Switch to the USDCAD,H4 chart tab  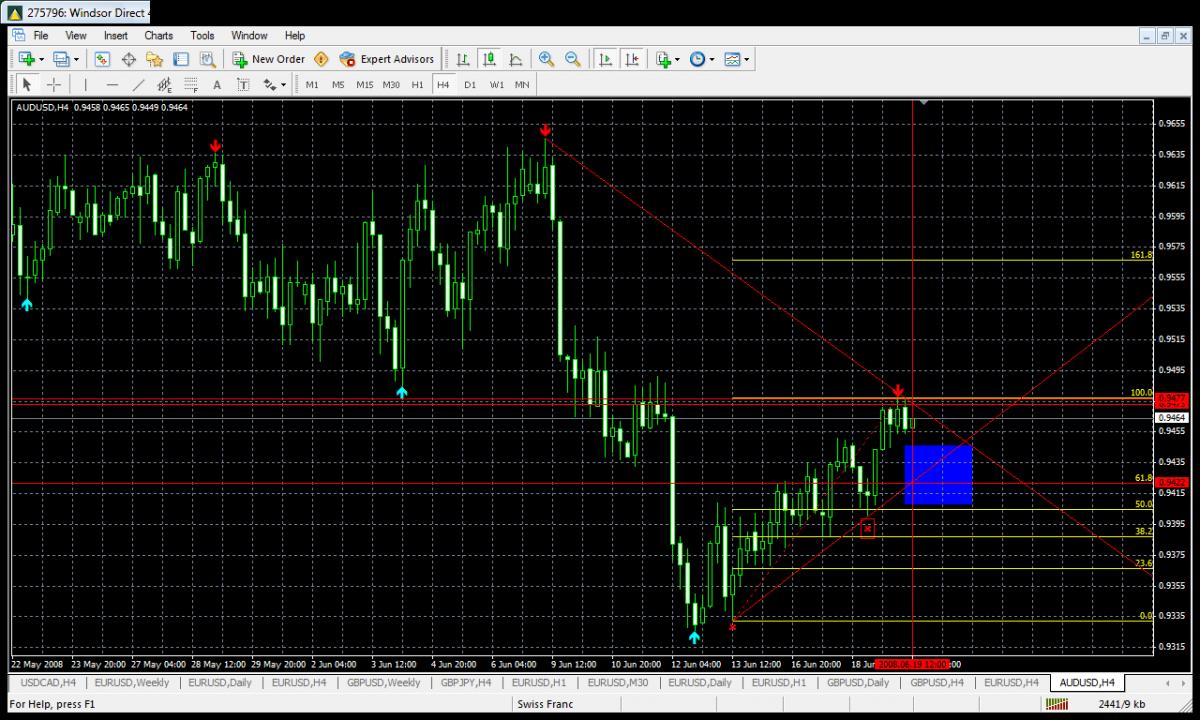coord(48,682)
